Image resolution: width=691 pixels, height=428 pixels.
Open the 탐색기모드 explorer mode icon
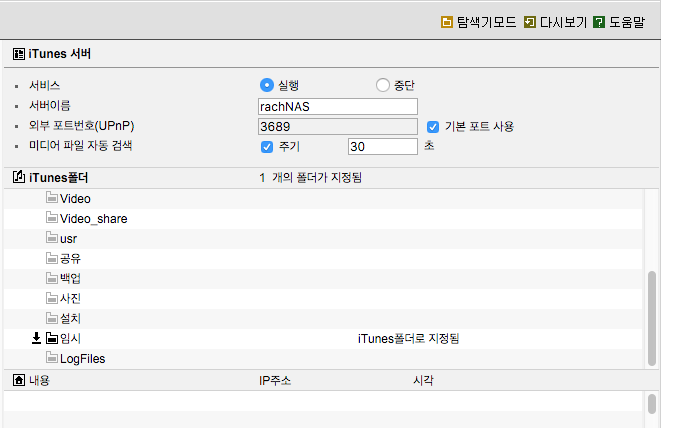tap(446, 22)
